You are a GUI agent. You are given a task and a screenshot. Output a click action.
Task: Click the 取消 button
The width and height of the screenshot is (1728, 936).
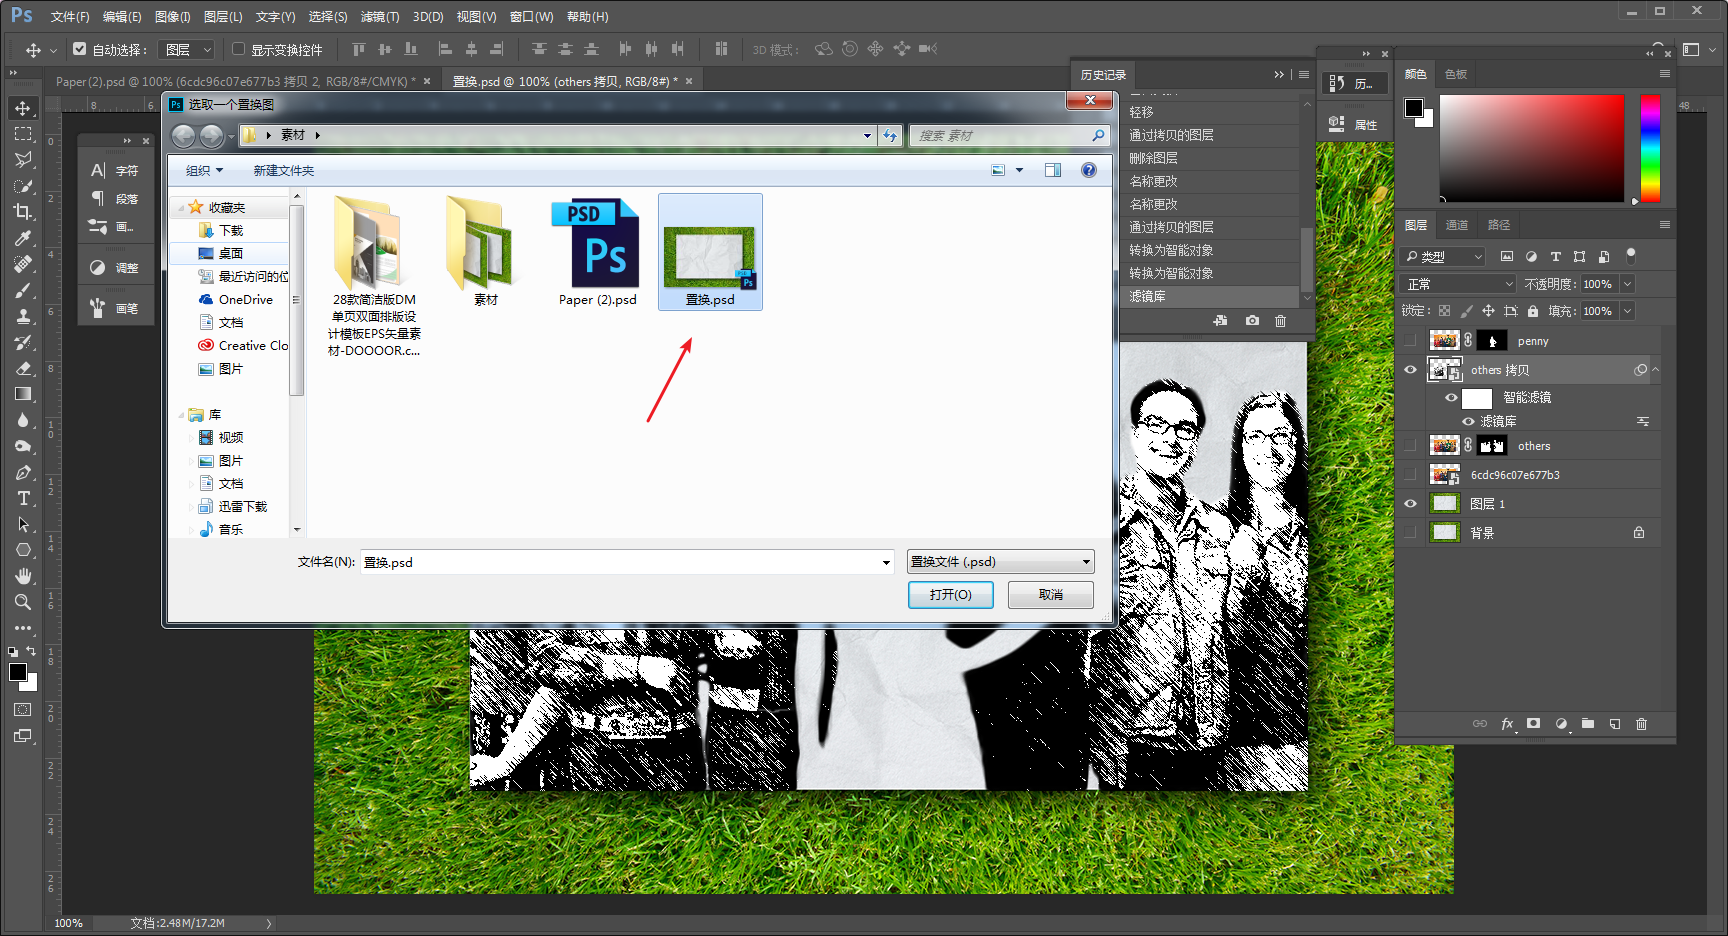tap(1050, 595)
